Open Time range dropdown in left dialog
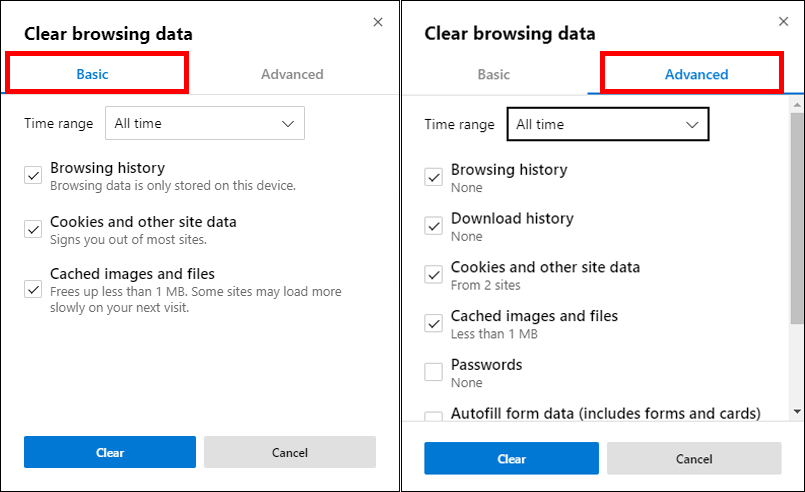Viewport: 805px width, 492px height. [205, 123]
